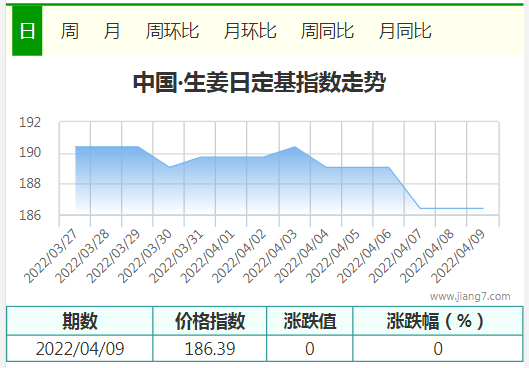Click the 186 y-axis label
The image size is (529, 368).
pos(30,215)
